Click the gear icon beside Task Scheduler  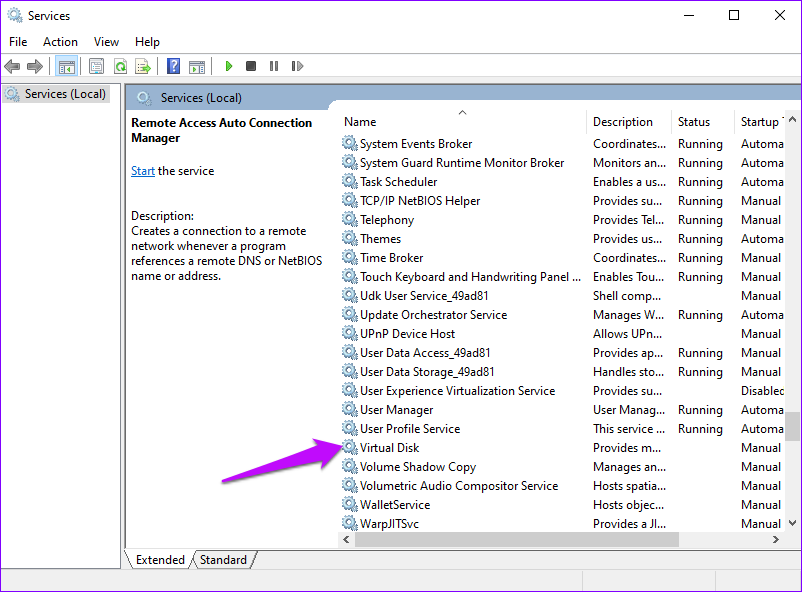tap(349, 181)
